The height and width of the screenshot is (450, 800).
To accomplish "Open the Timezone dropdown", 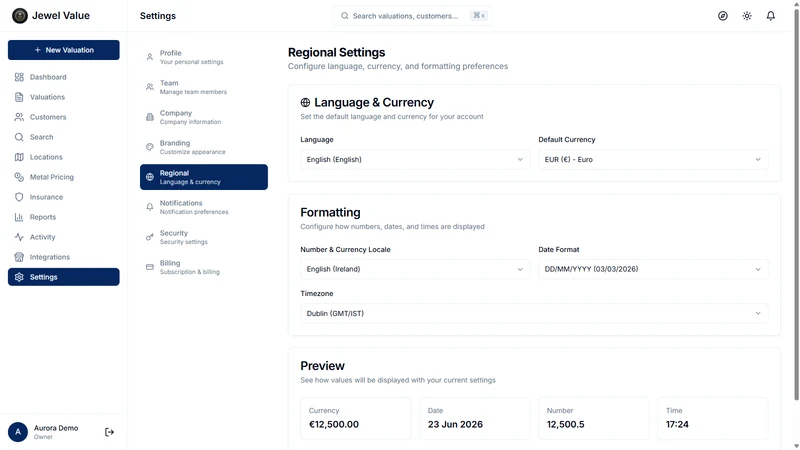I will pos(534,313).
